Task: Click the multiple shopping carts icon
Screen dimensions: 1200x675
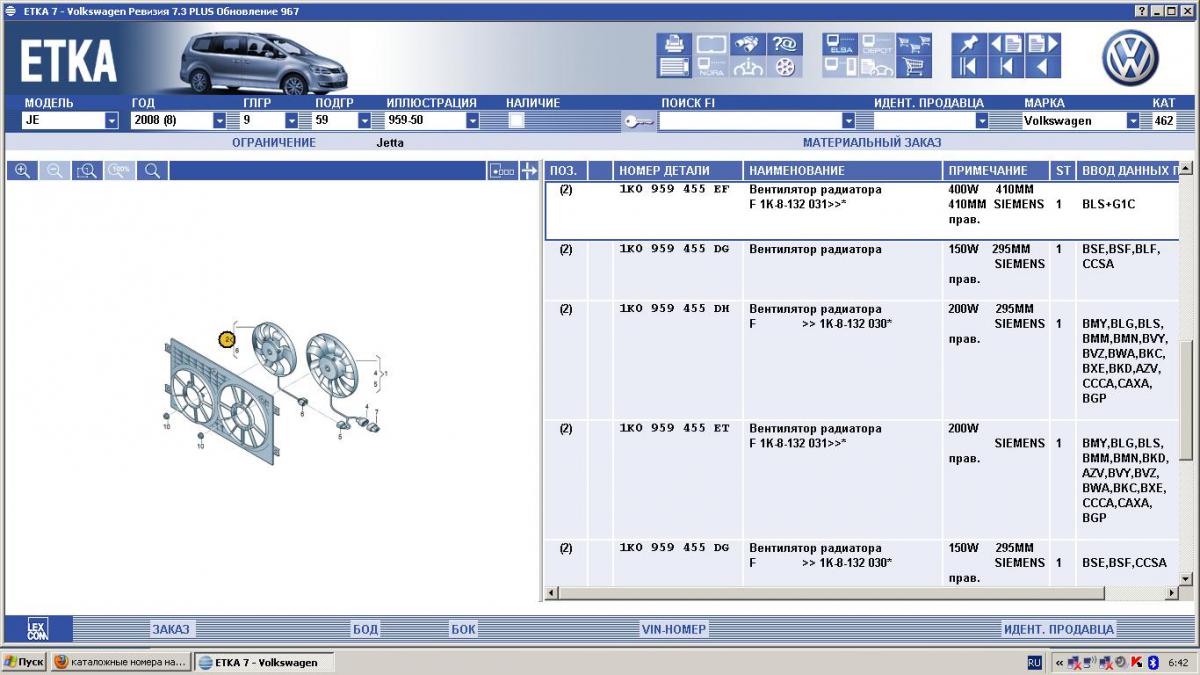Action: [x=913, y=44]
